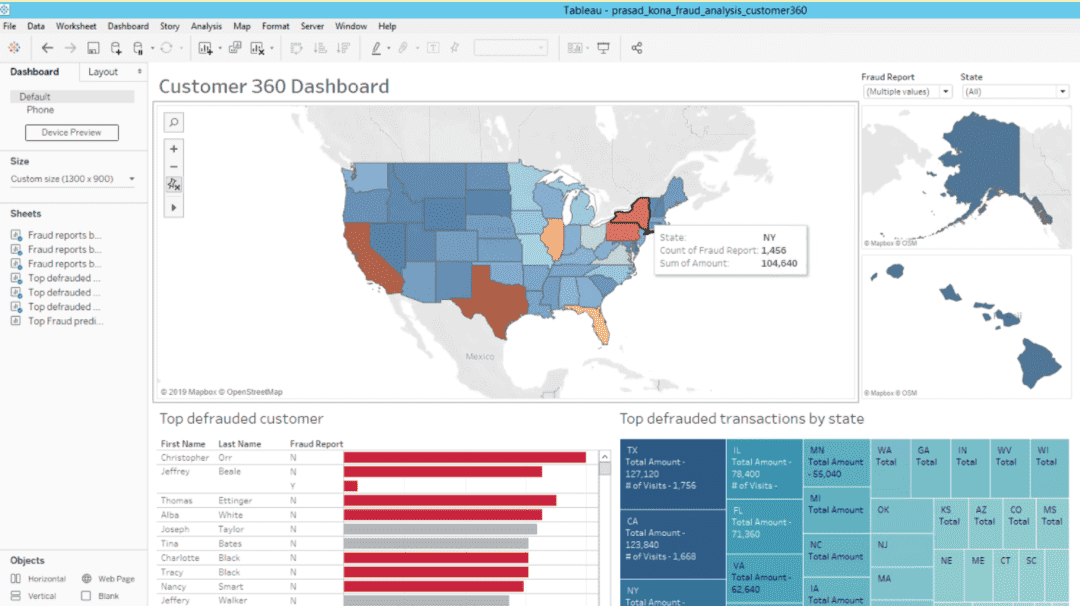Click the Device Preview button

pyautogui.click(x=71, y=132)
